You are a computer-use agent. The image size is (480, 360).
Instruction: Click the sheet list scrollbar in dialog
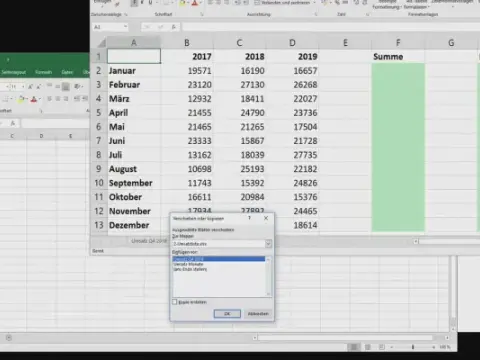coord(268,276)
